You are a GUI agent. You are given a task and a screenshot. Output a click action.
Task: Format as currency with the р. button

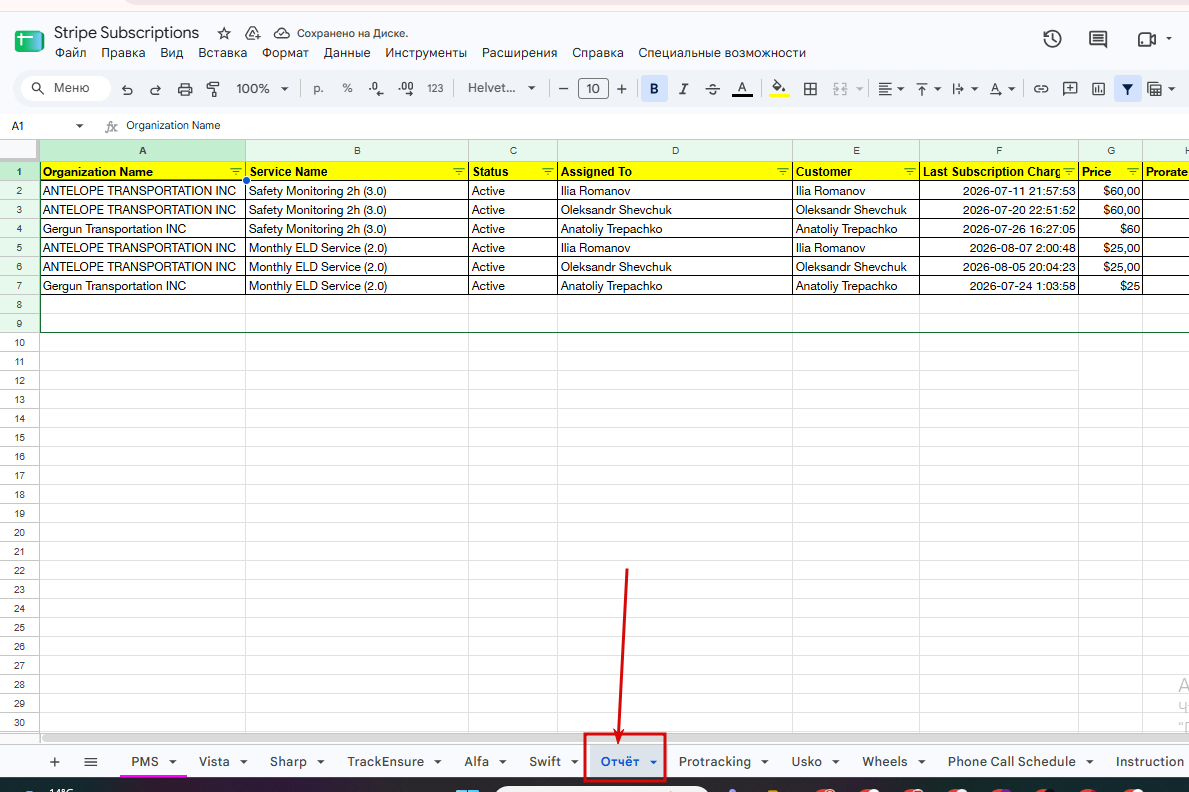(318, 89)
